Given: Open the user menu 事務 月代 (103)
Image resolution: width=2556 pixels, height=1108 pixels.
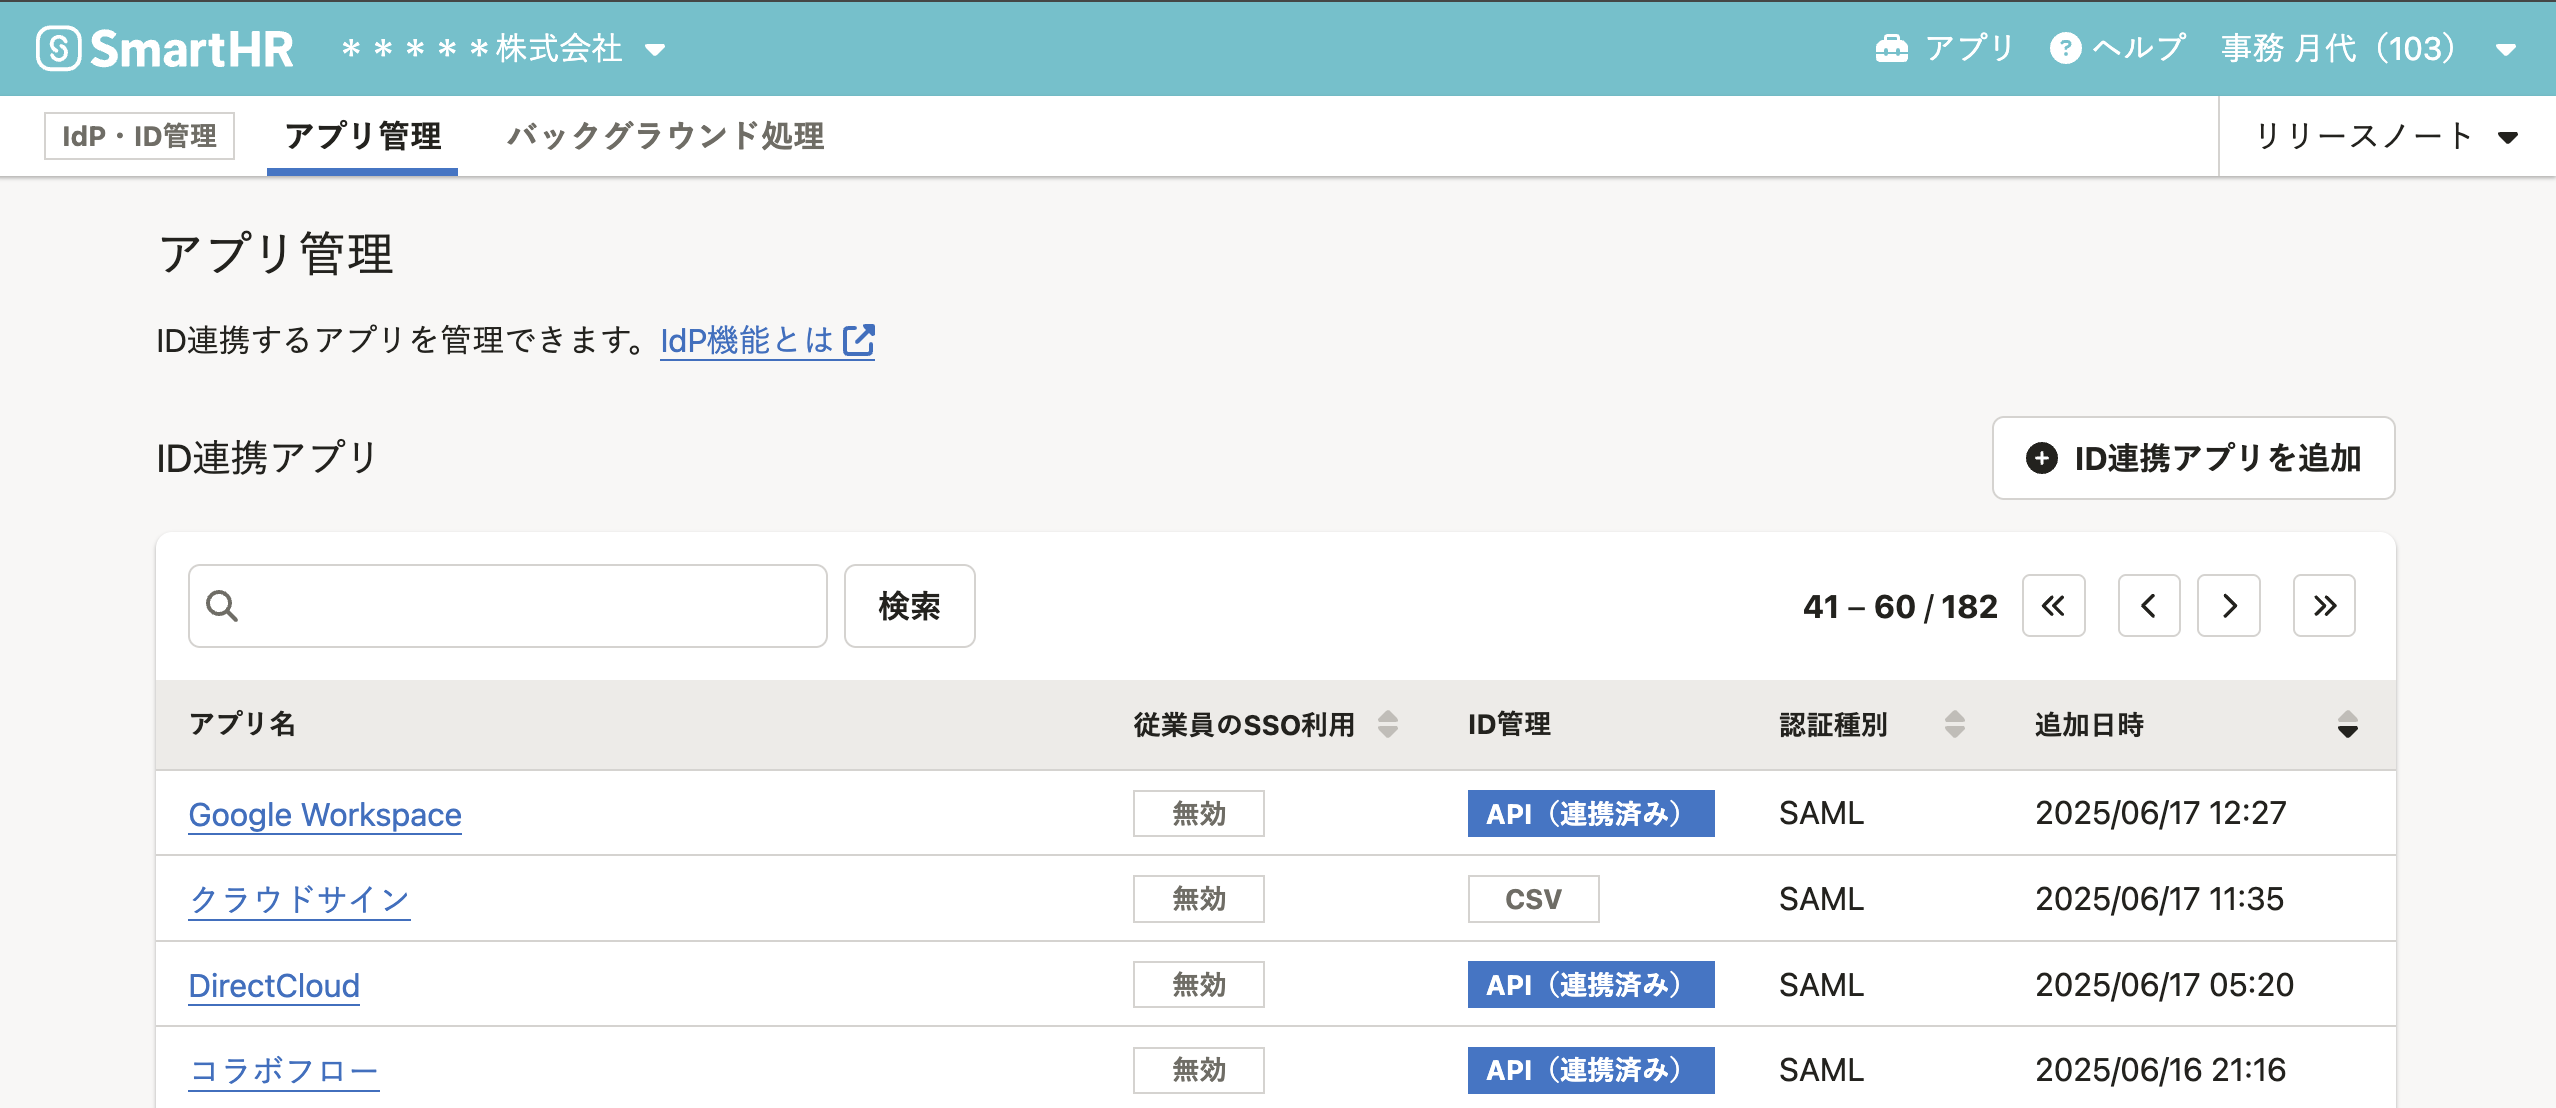Looking at the screenshot, I should coord(2368,48).
